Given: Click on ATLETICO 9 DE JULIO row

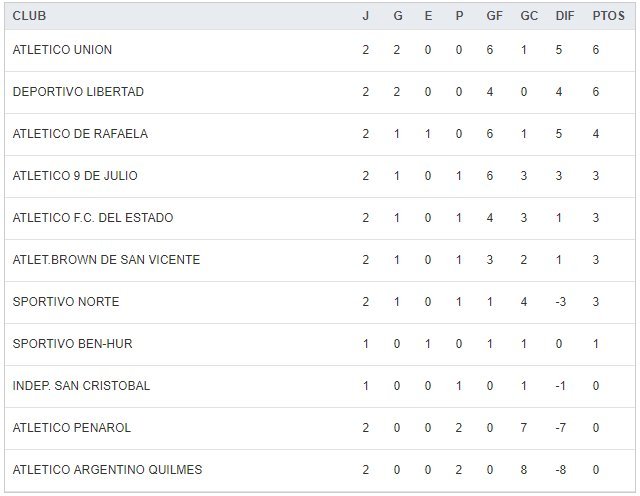Looking at the screenshot, I should pyautogui.click(x=75, y=176).
